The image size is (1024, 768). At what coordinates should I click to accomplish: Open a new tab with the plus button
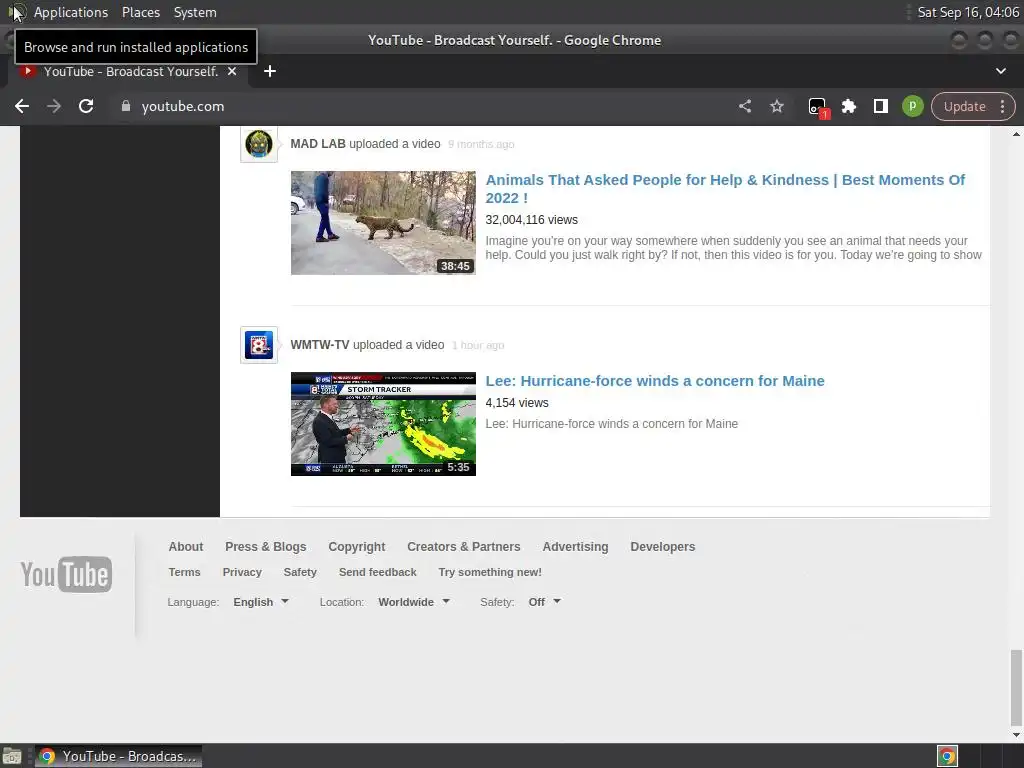(x=270, y=71)
